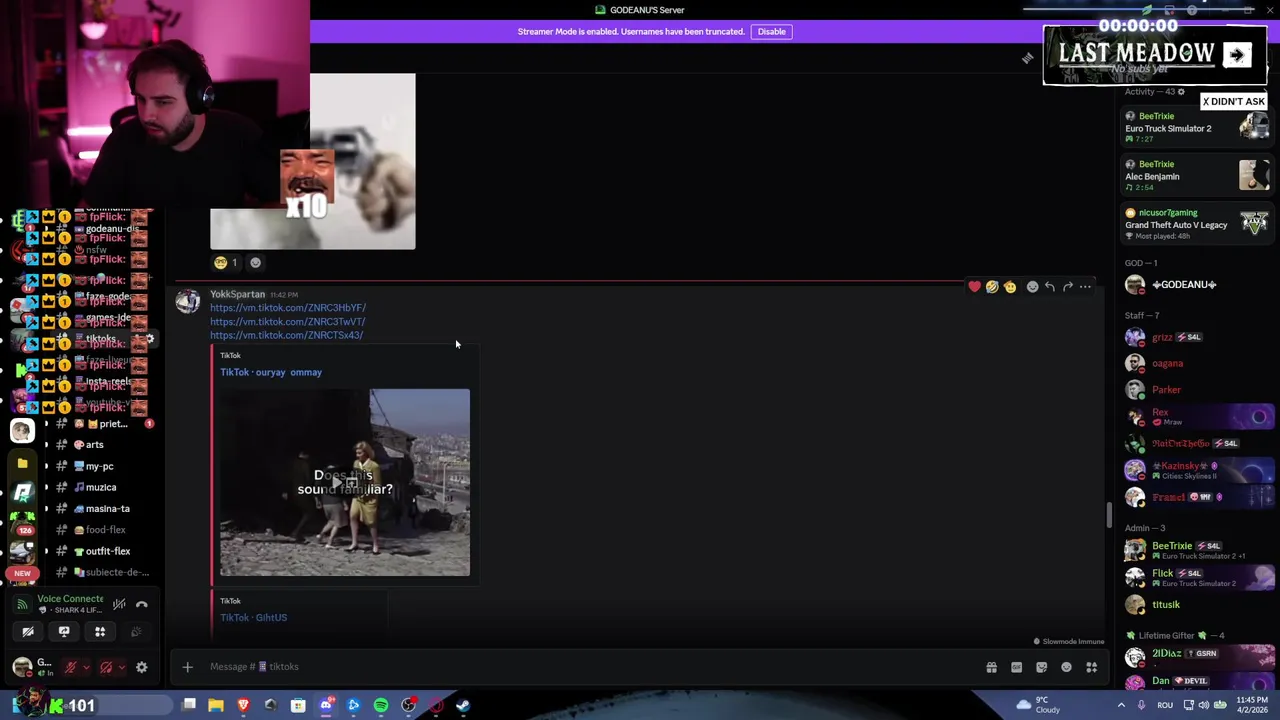
Task: Open third TikTok link ZNRCTSx43
Action: [x=286, y=335]
